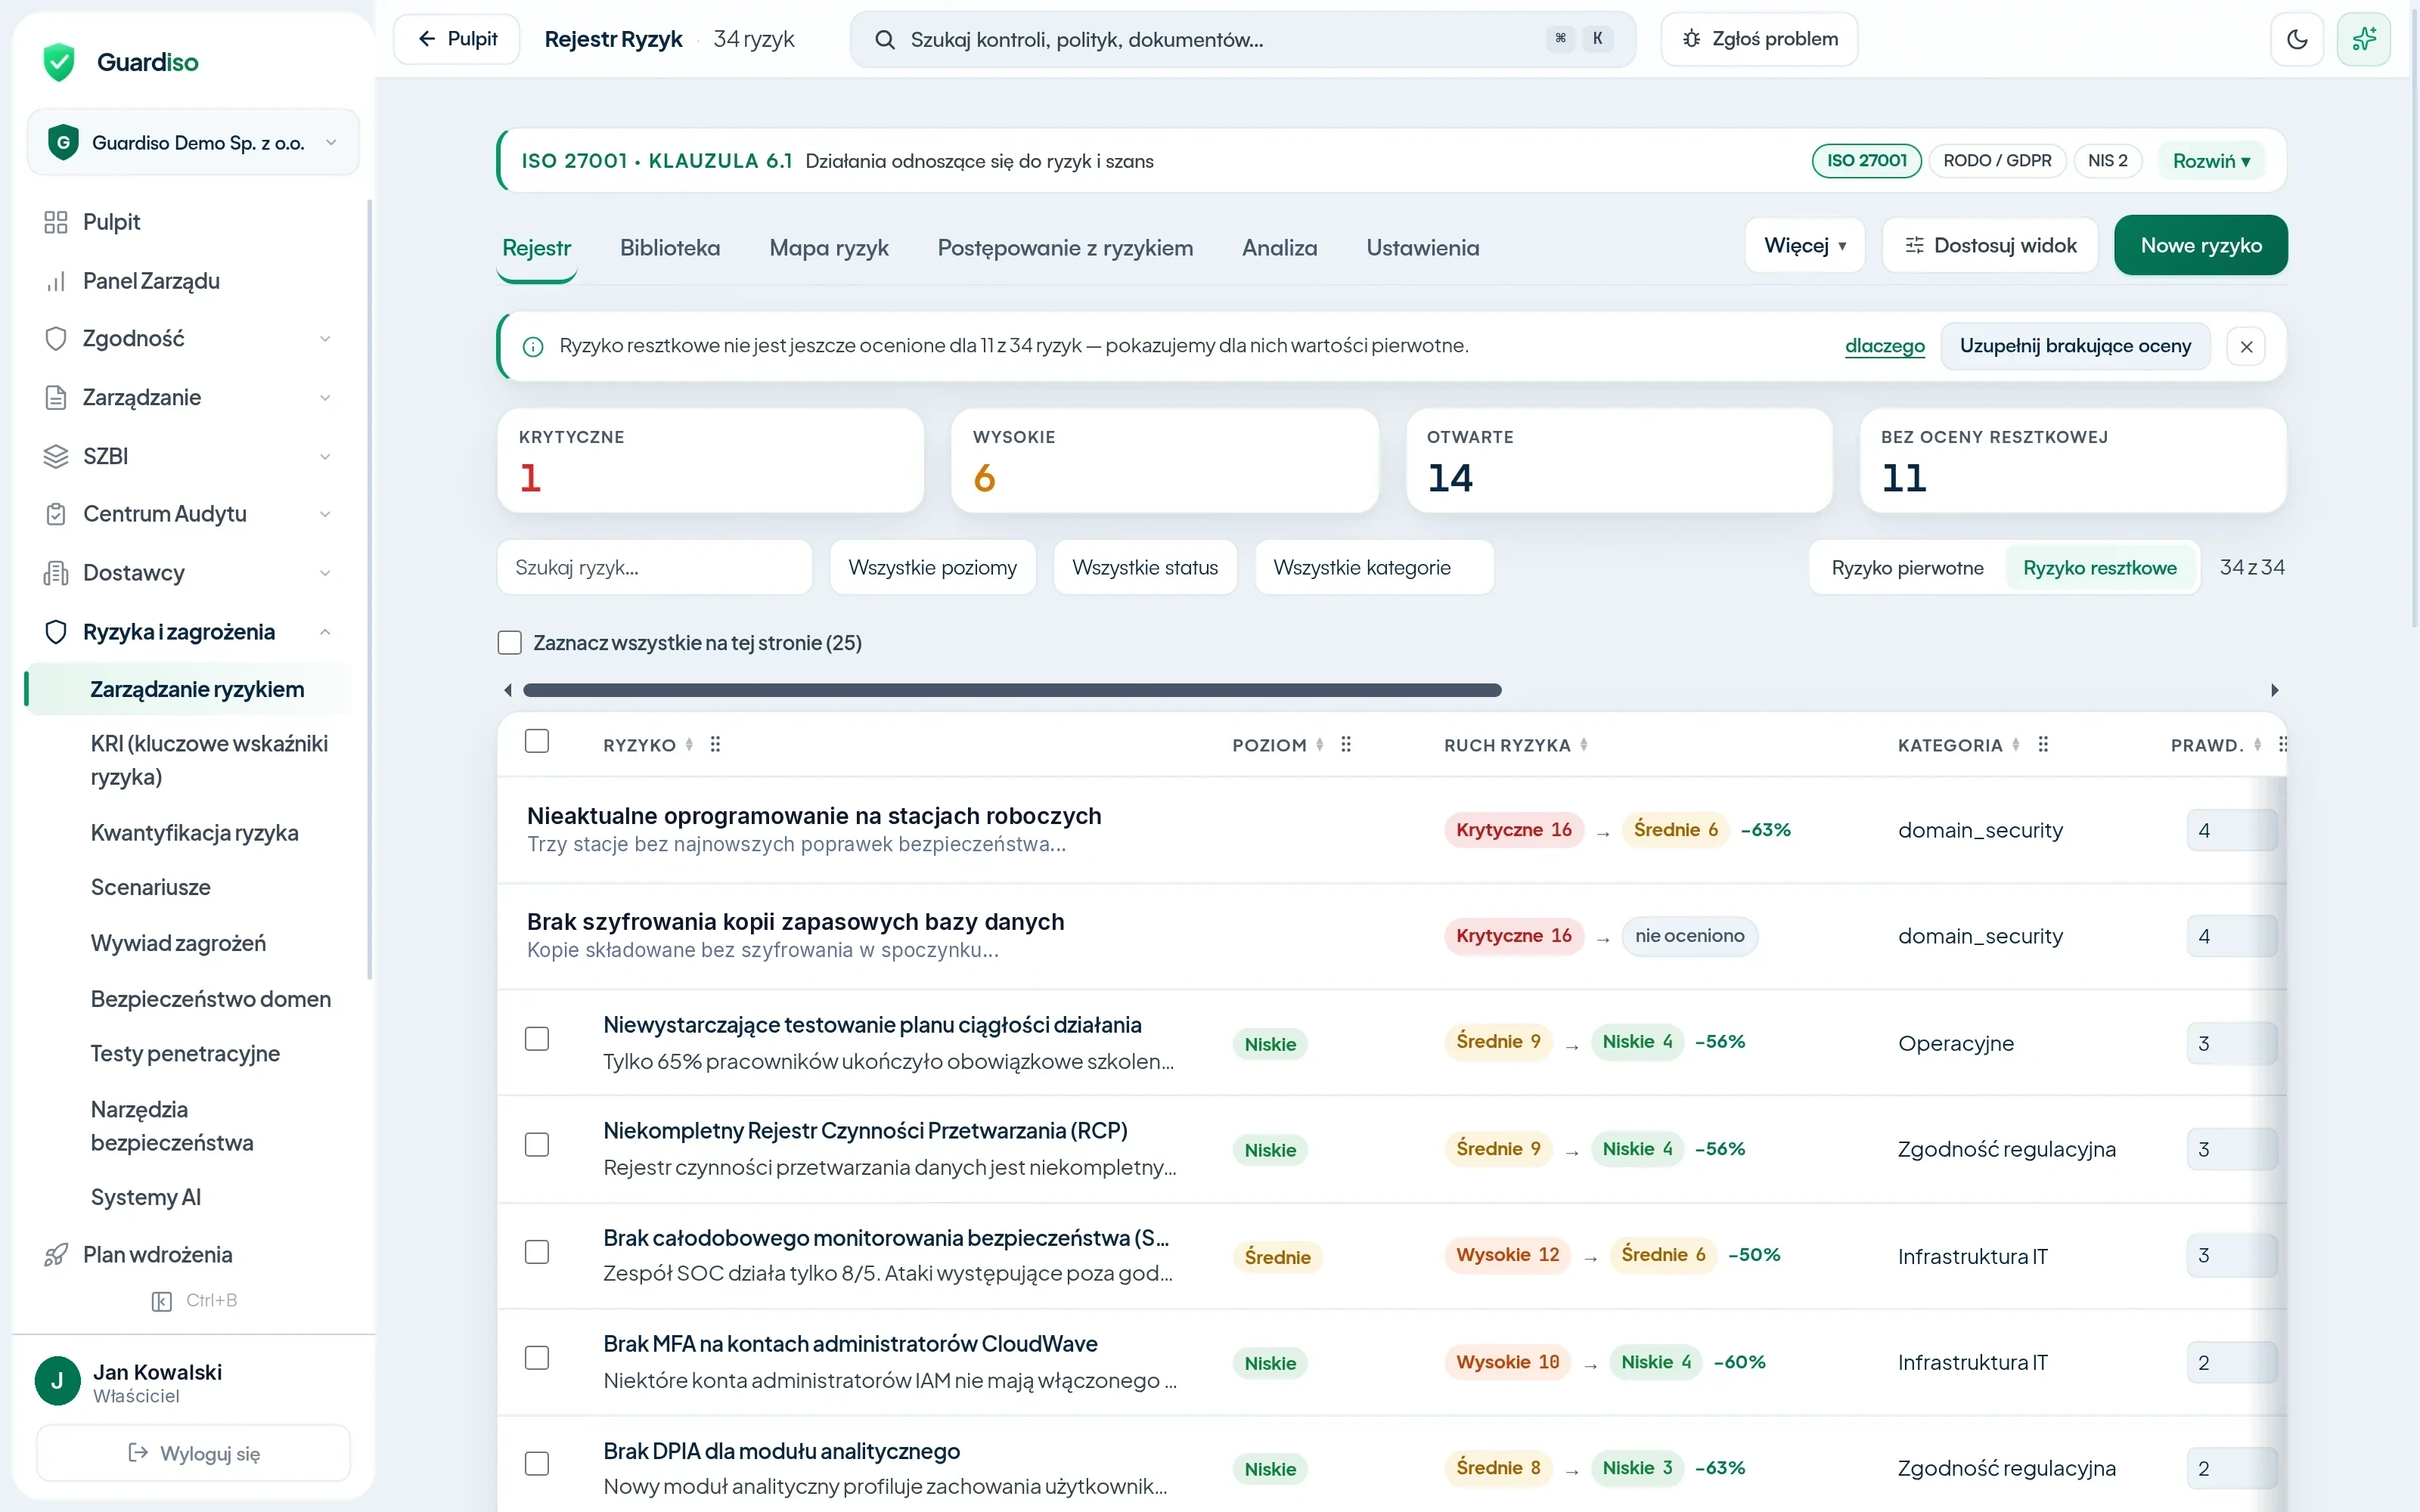Open the Wszystkie poziomy filter dropdown
Screen dimensions: 2420x1512
(932, 568)
